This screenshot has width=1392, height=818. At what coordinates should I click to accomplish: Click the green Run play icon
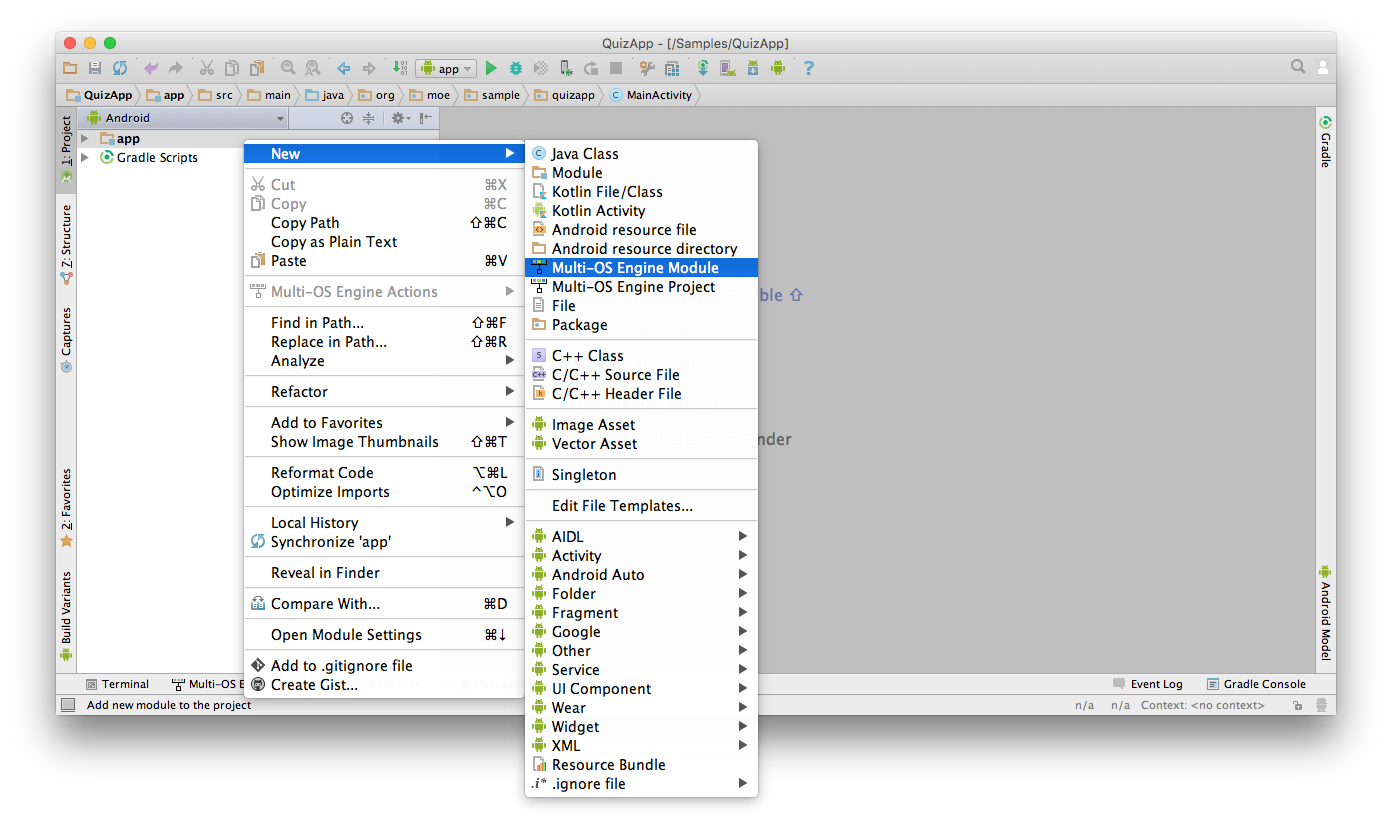(x=490, y=68)
